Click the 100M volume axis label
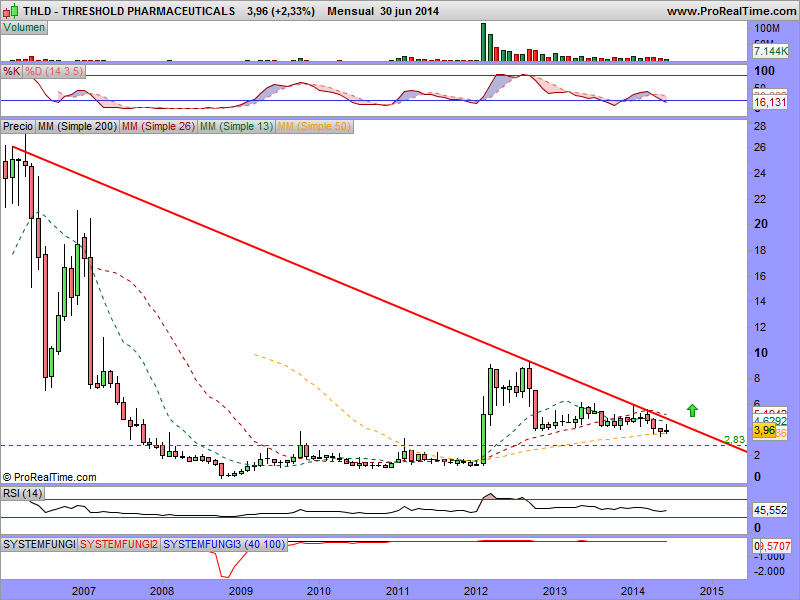 (767, 28)
